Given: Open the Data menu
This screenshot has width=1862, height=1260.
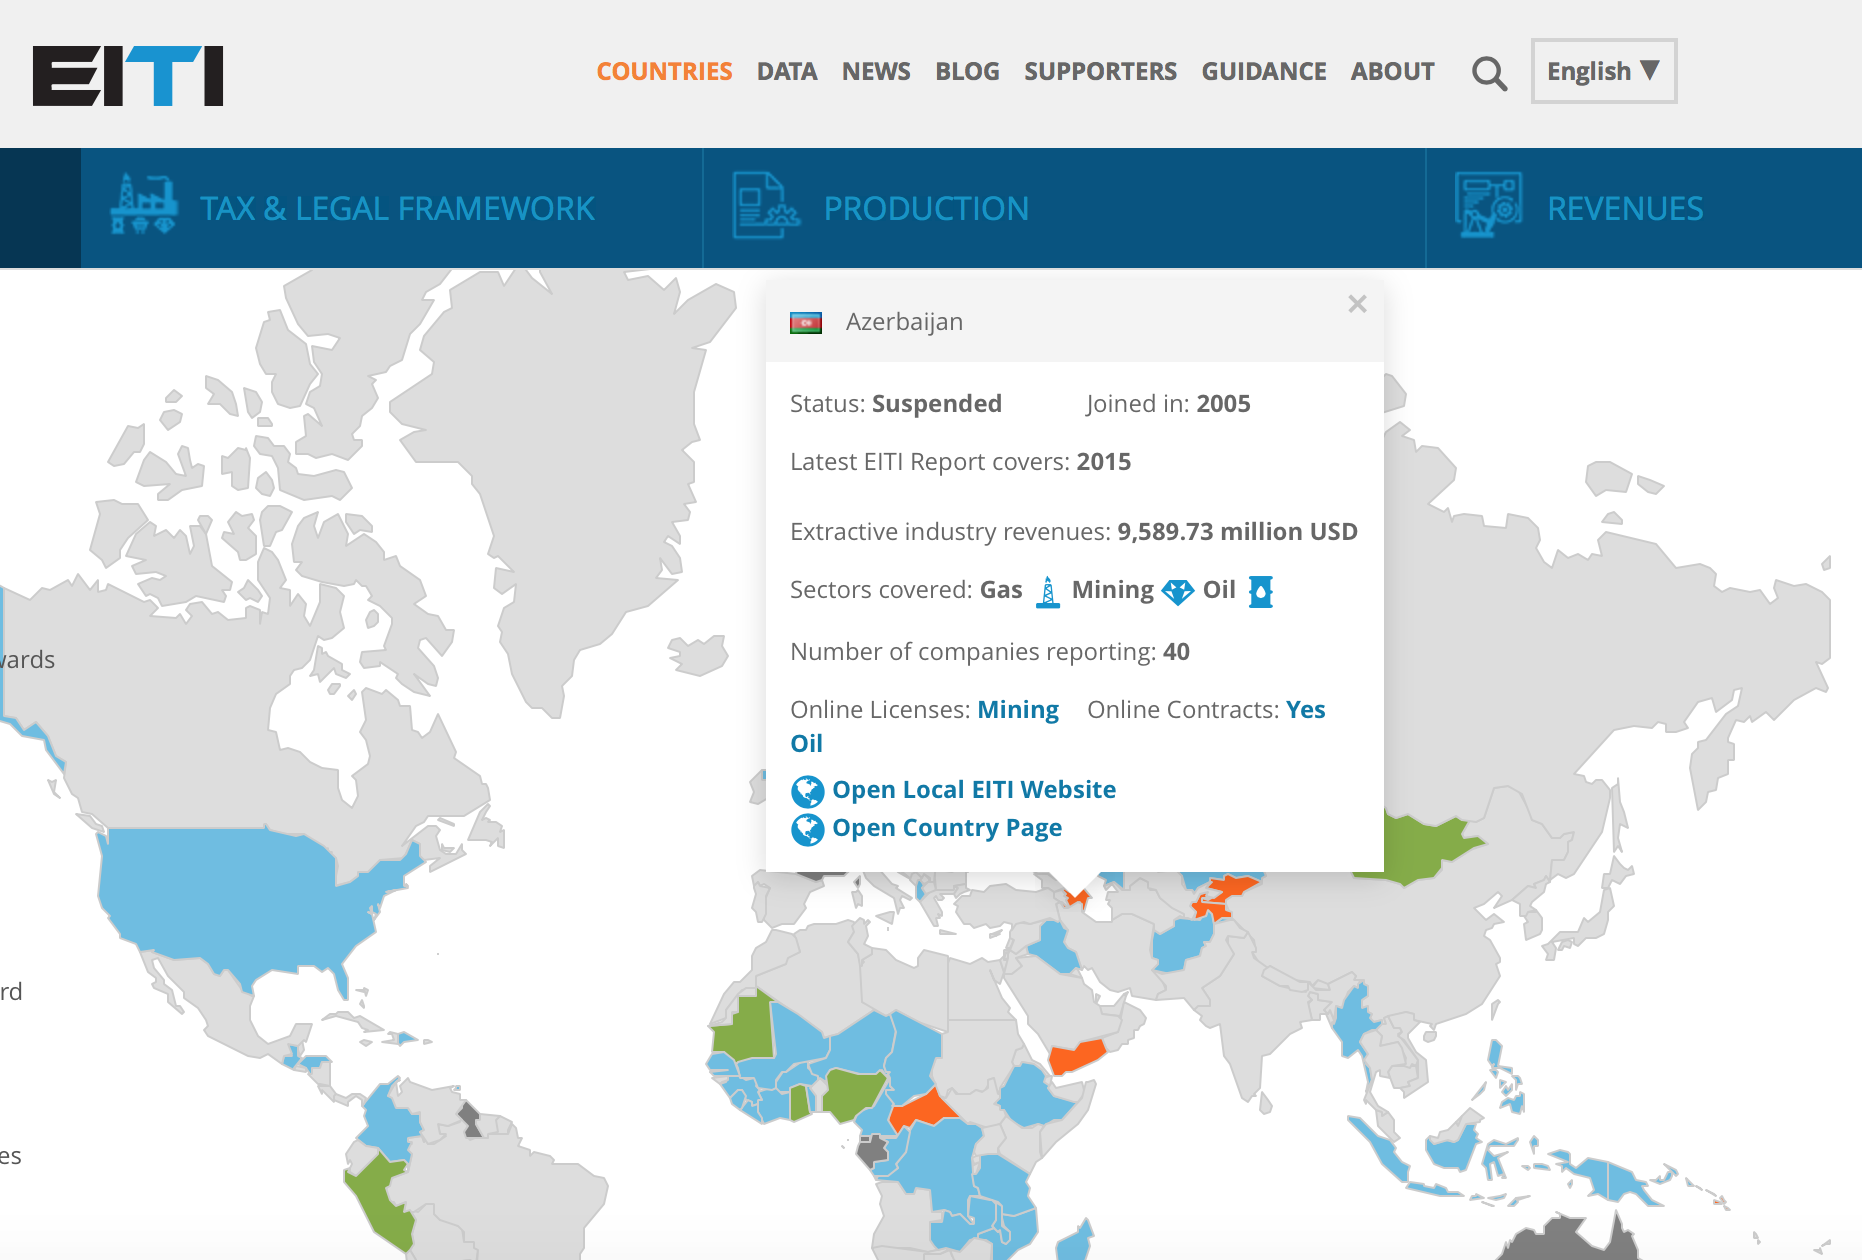Looking at the screenshot, I should click(x=787, y=71).
